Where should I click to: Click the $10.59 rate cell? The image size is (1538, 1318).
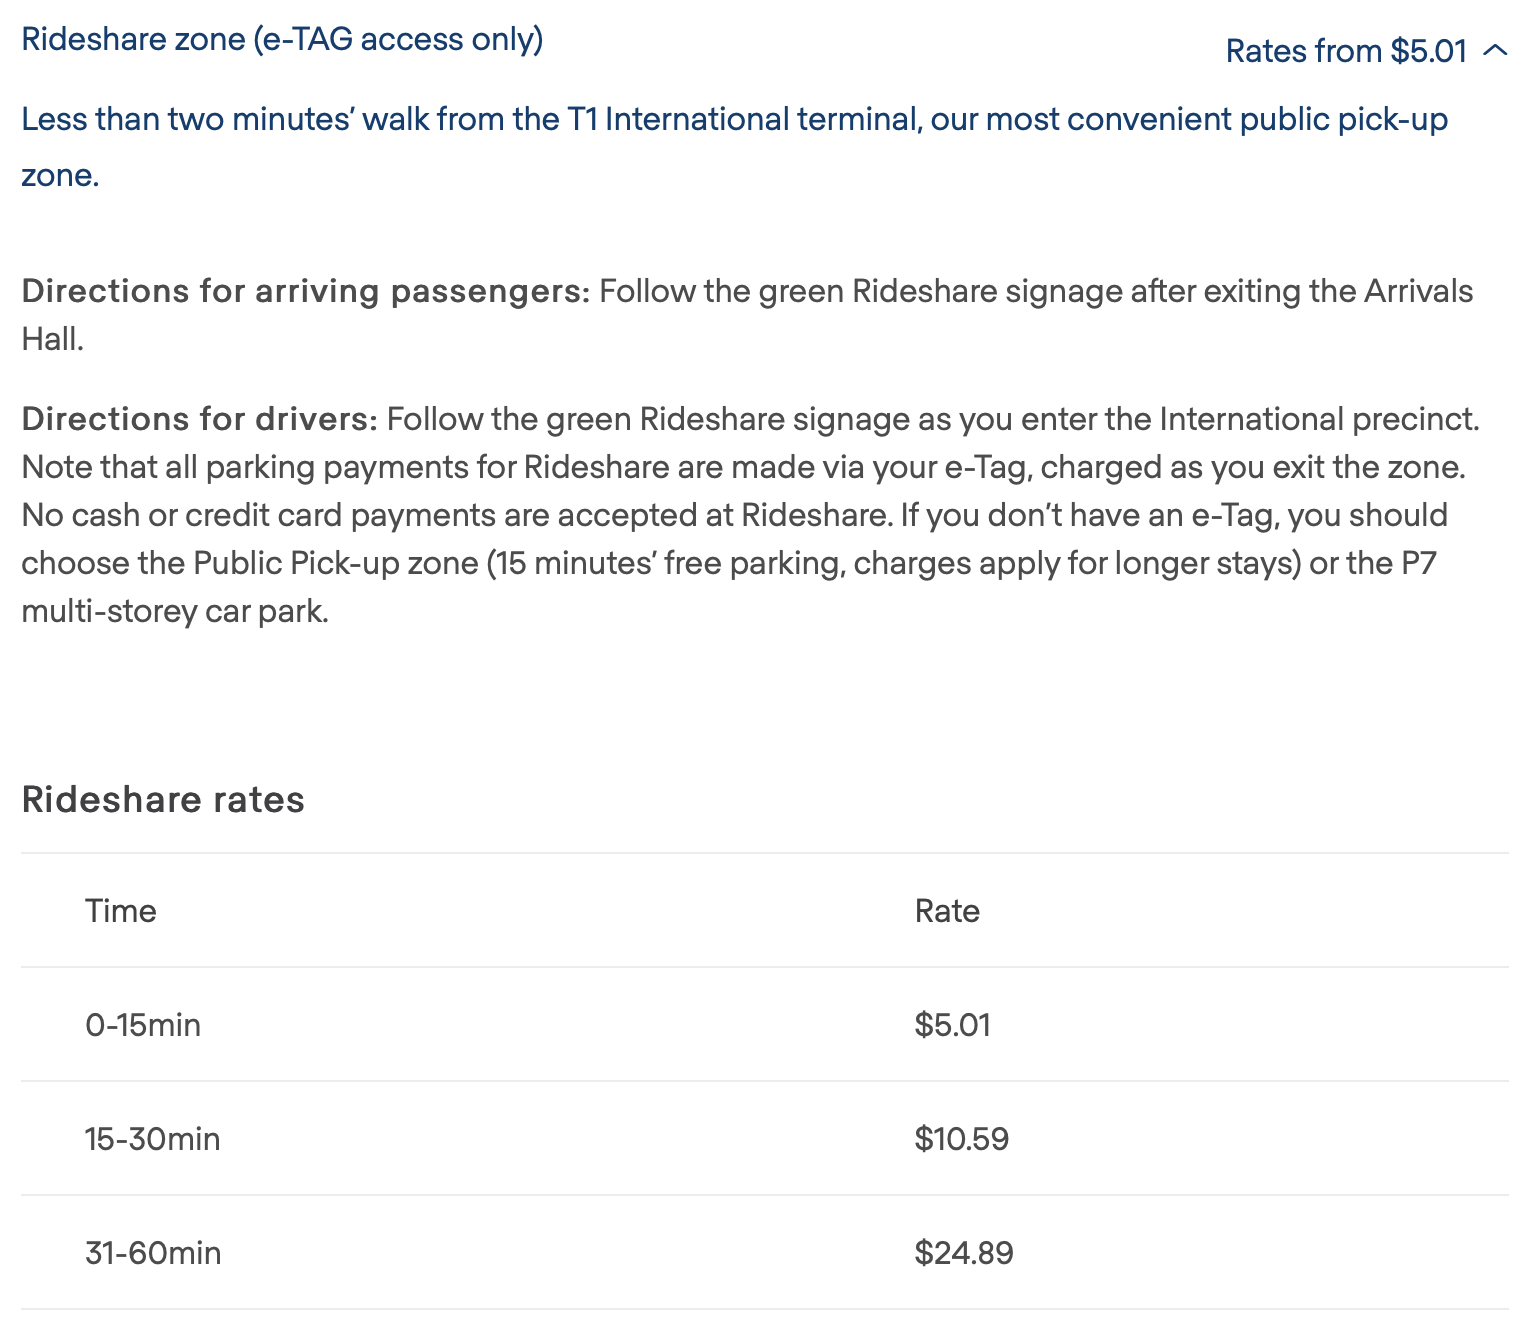pyautogui.click(x=962, y=1139)
